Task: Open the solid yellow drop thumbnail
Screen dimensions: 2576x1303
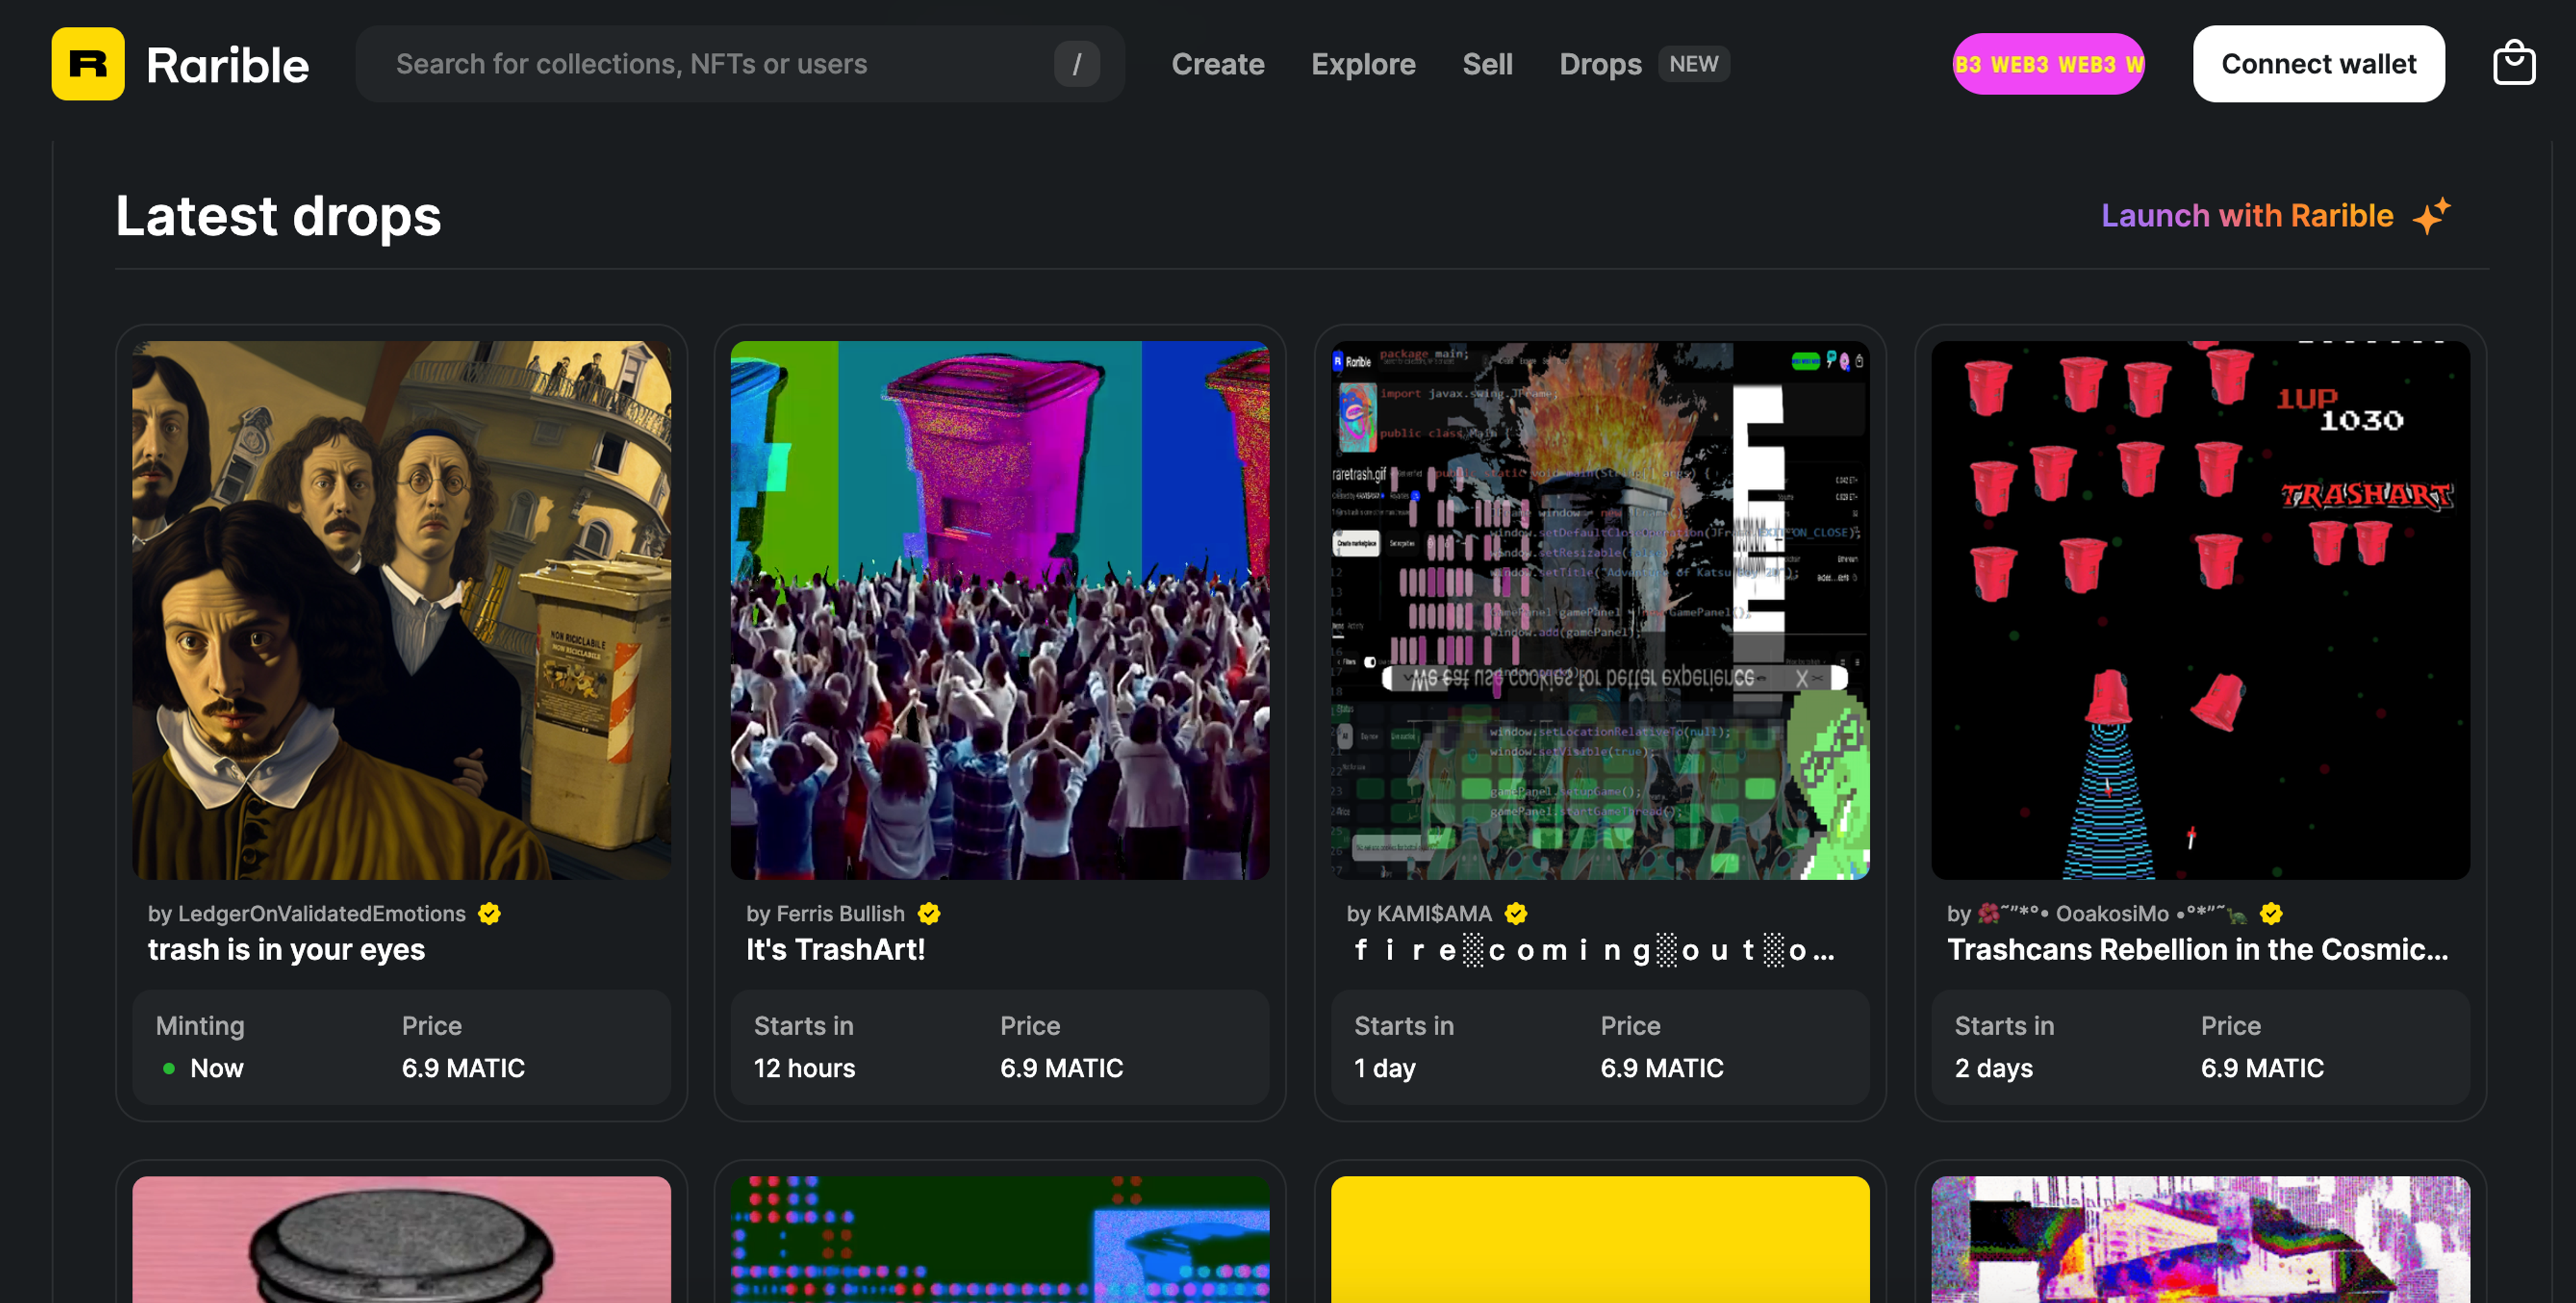Action: 1600,1240
